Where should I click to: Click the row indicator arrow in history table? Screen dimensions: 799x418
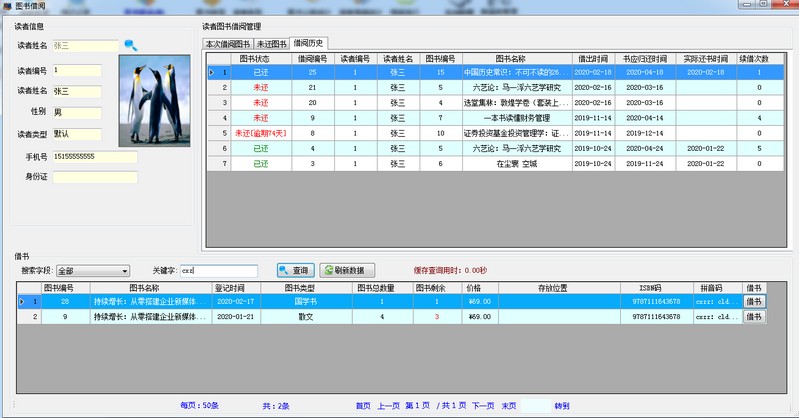(x=211, y=73)
